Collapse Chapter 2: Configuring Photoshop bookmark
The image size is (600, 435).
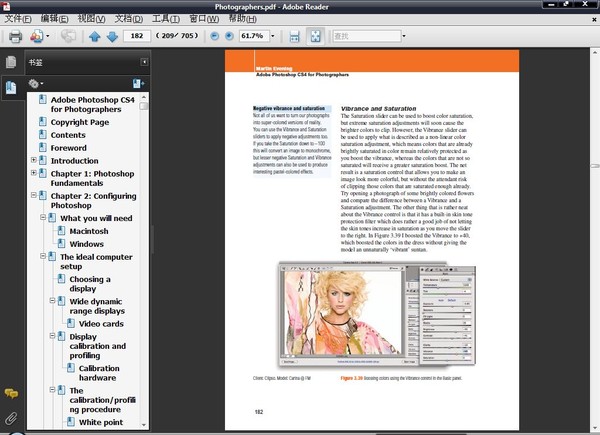[x=35, y=197]
